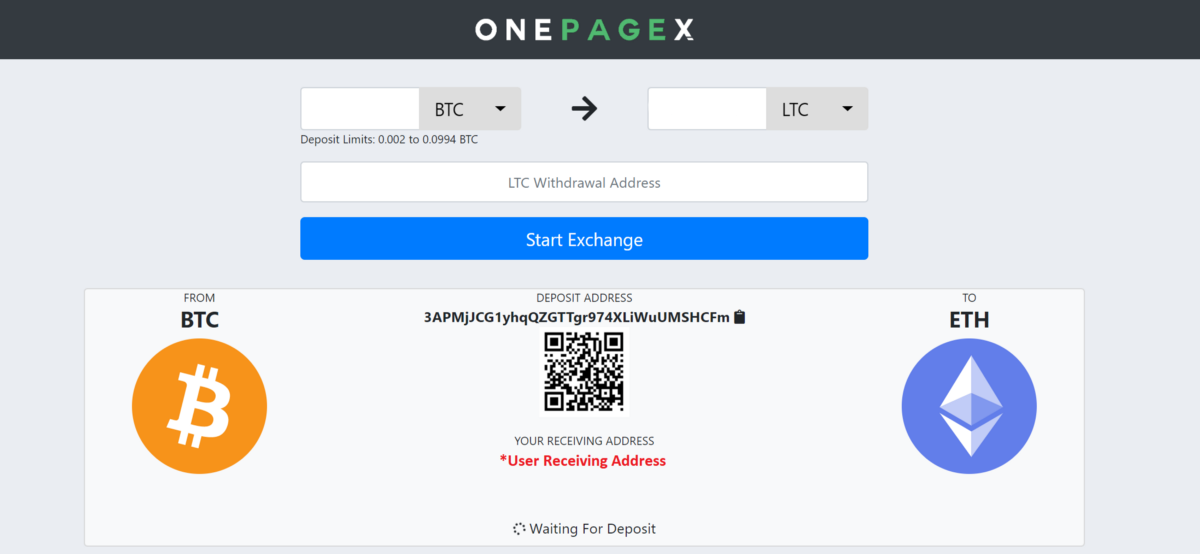Click the LTC Withdrawal Address field
This screenshot has width=1200, height=554.
coord(584,182)
